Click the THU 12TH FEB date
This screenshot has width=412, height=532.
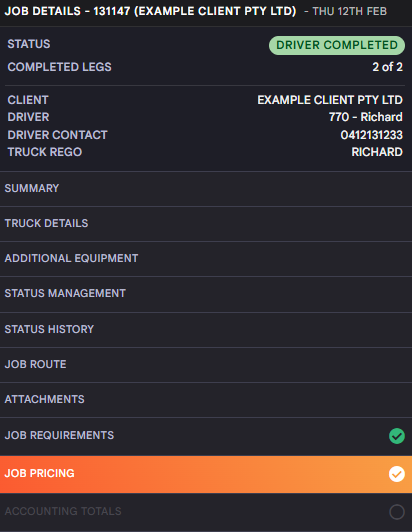(350, 12)
